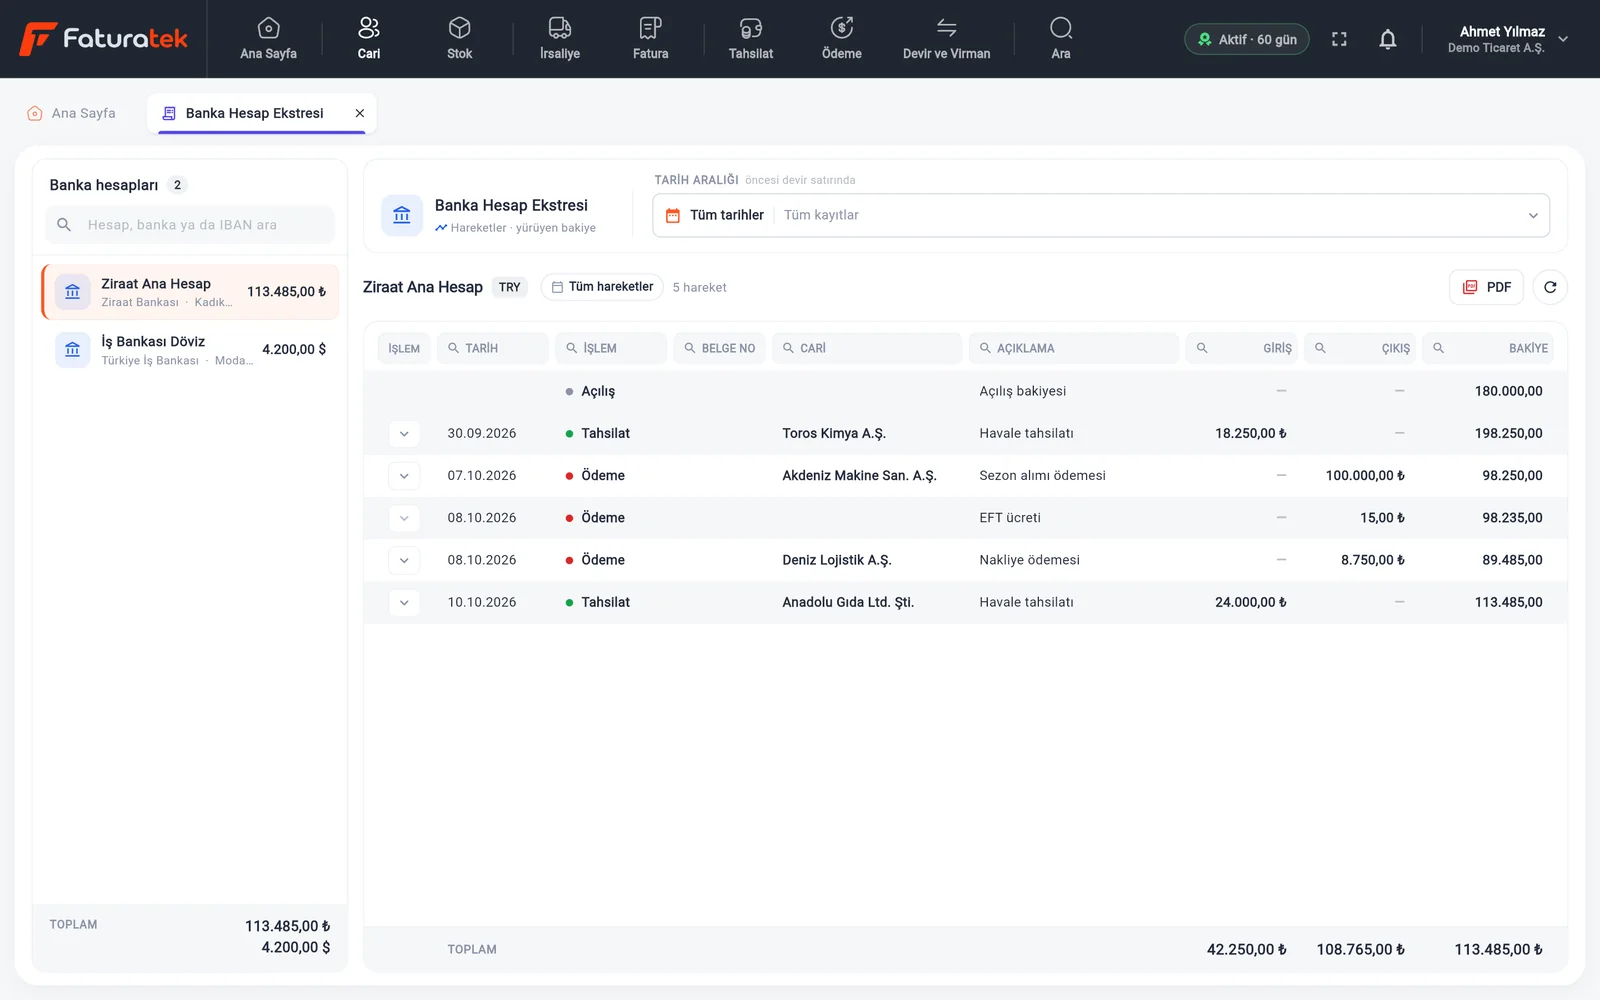Click the BELGE NO column filter

(x=719, y=348)
